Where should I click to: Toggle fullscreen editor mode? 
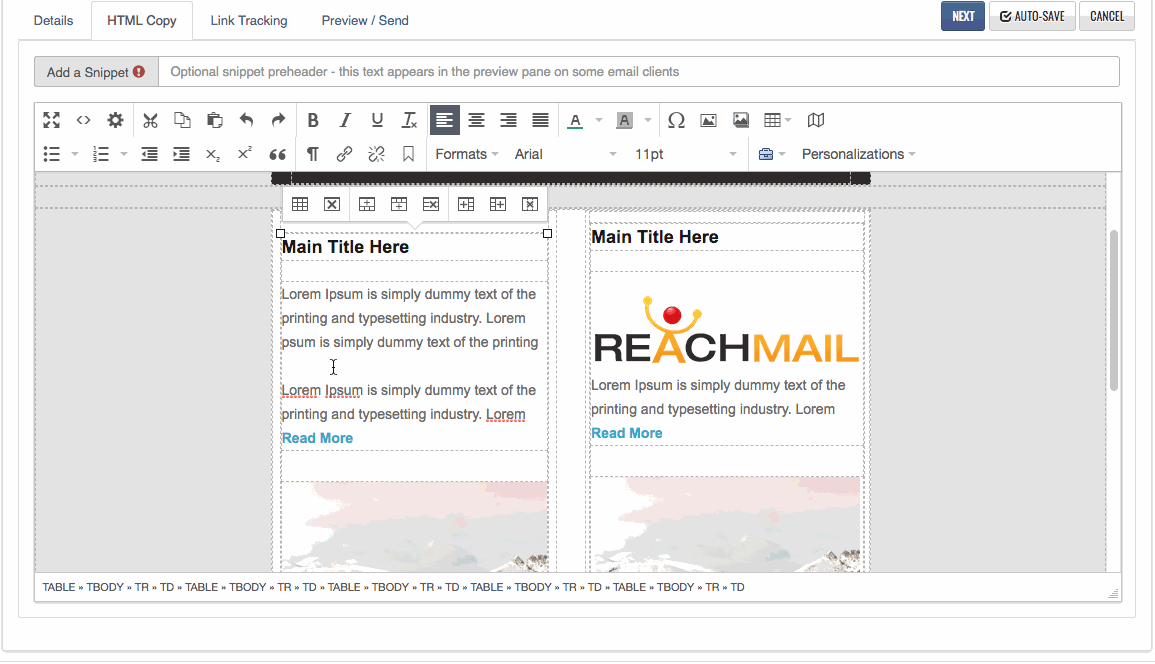(52, 120)
